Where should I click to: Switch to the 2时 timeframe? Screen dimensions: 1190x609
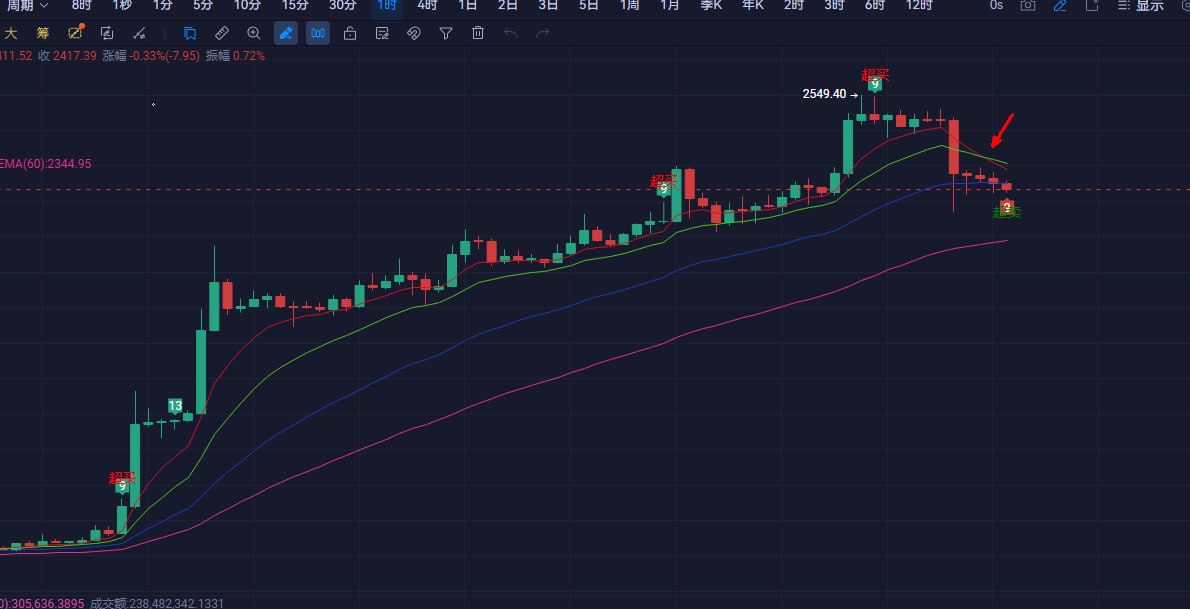[x=794, y=5]
